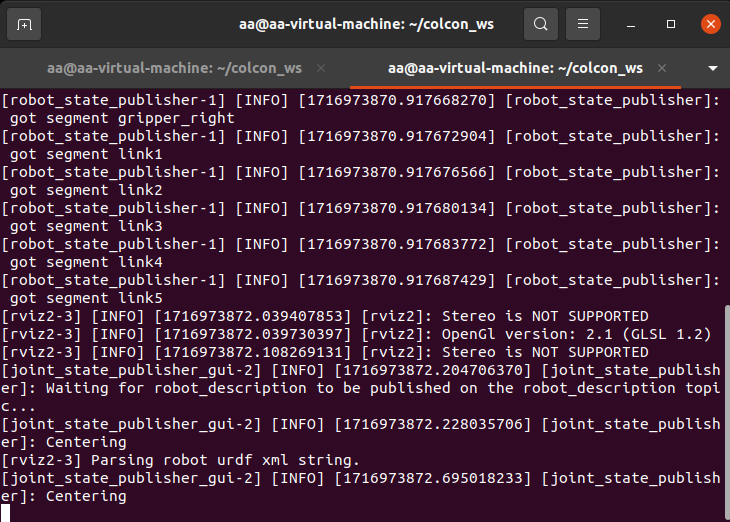Close the first terminal tab

[321, 68]
